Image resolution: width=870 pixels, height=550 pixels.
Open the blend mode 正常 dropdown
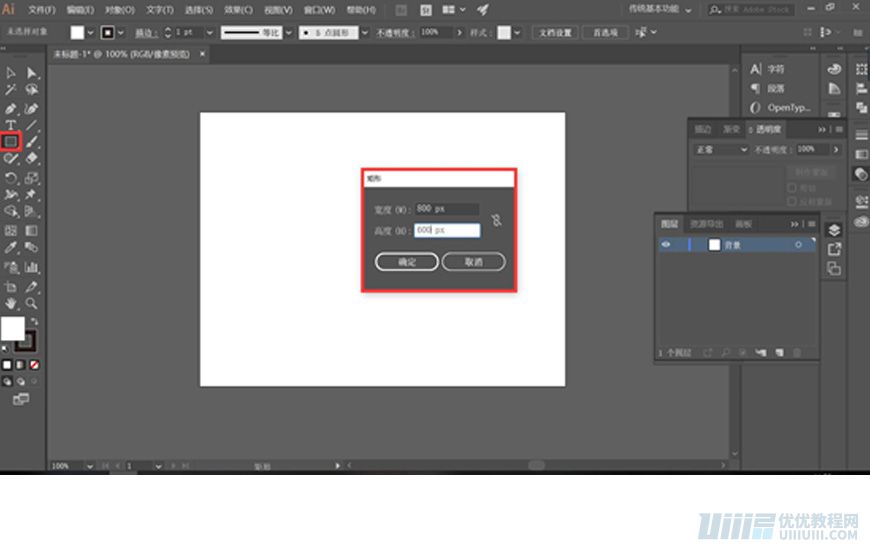tap(720, 149)
